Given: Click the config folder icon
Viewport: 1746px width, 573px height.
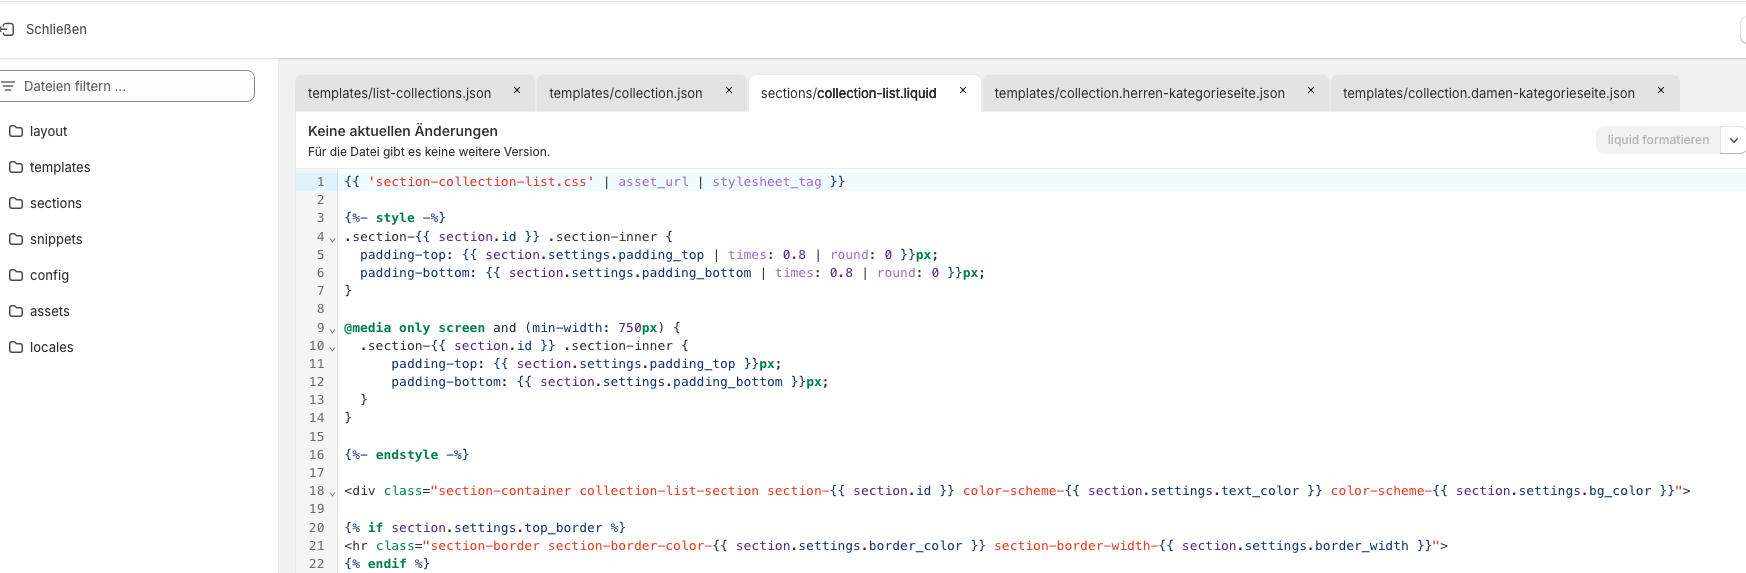Looking at the screenshot, I should pyautogui.click(x=16, y=275).
